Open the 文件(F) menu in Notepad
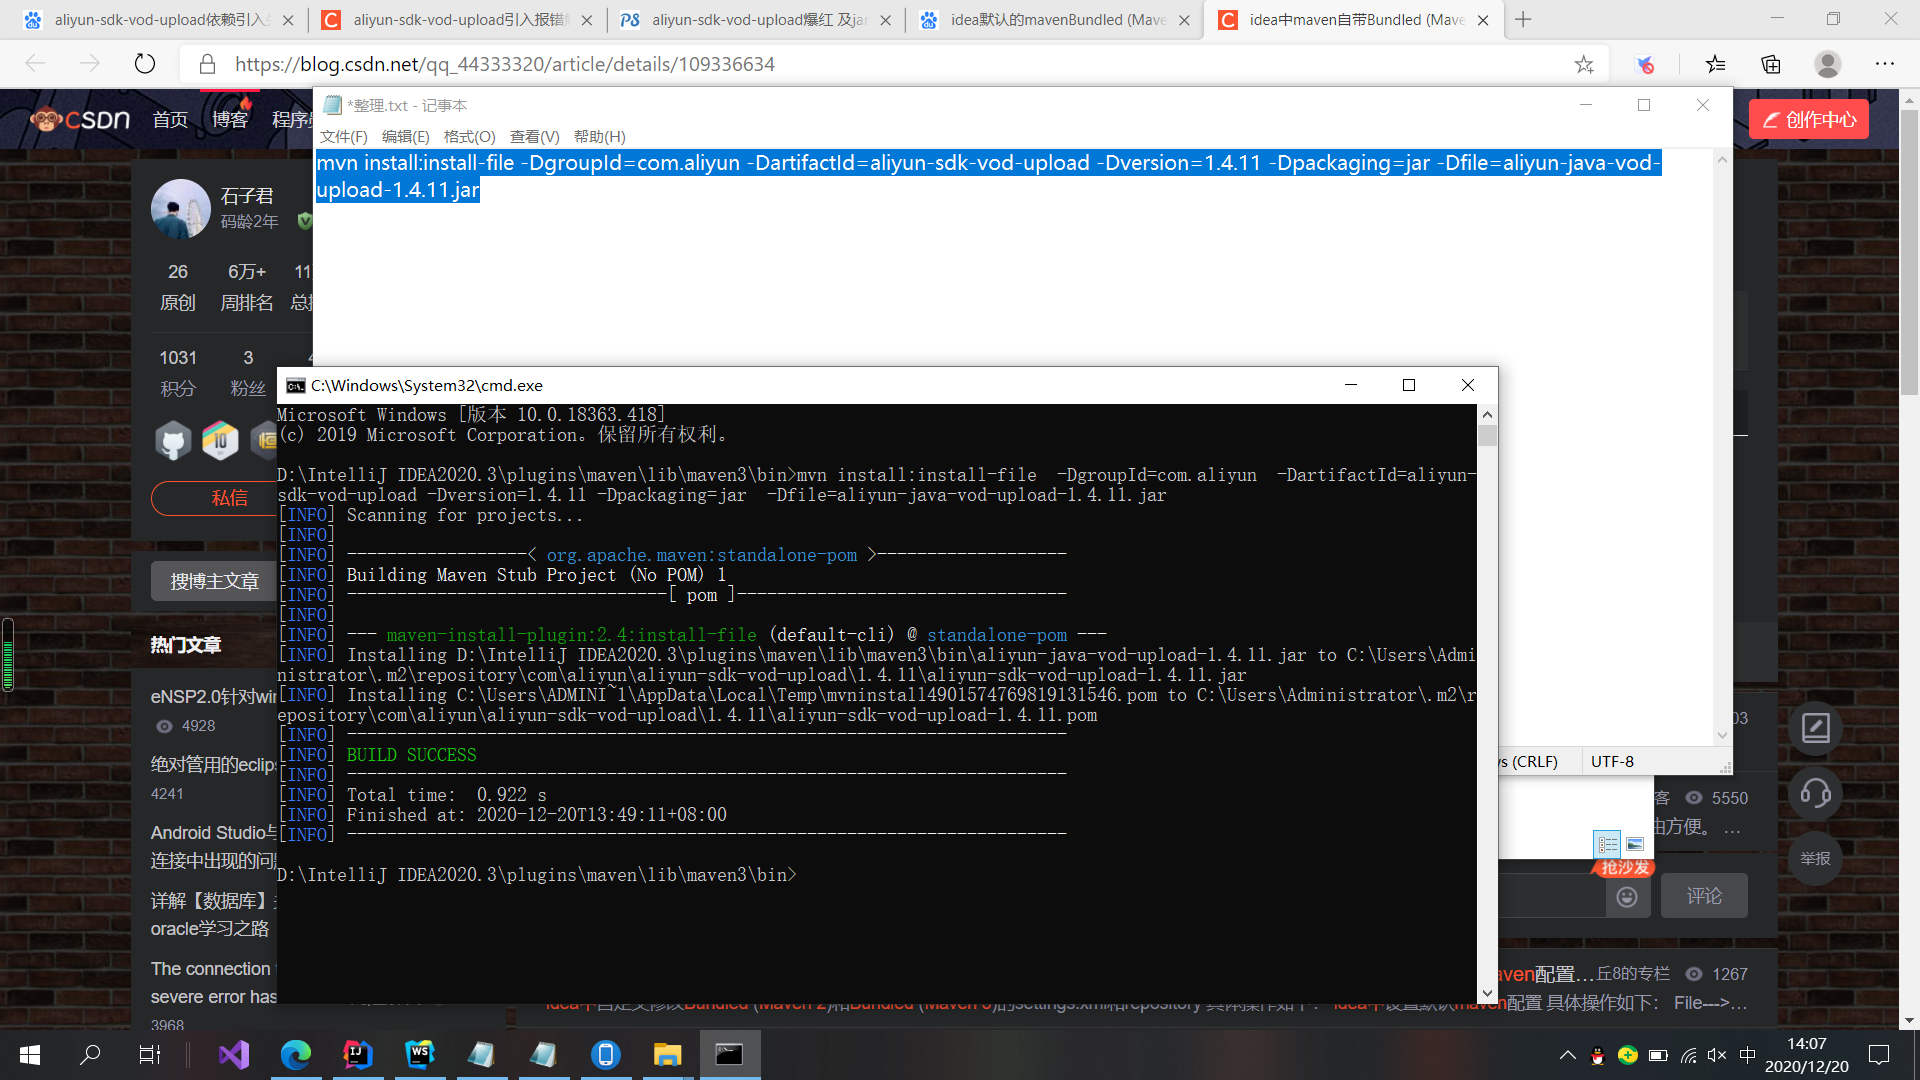1920x1080 pixels. (343, 136)
